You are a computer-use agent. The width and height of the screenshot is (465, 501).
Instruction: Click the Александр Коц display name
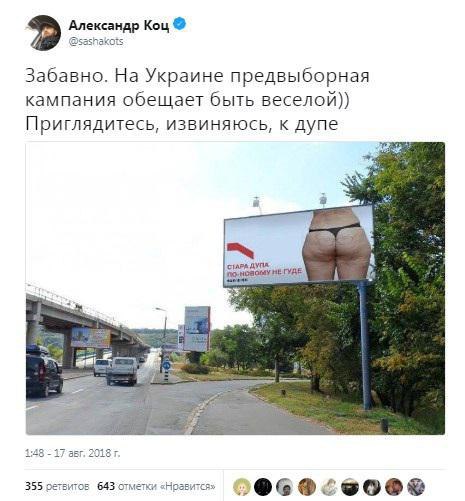(x=119, y=25)
